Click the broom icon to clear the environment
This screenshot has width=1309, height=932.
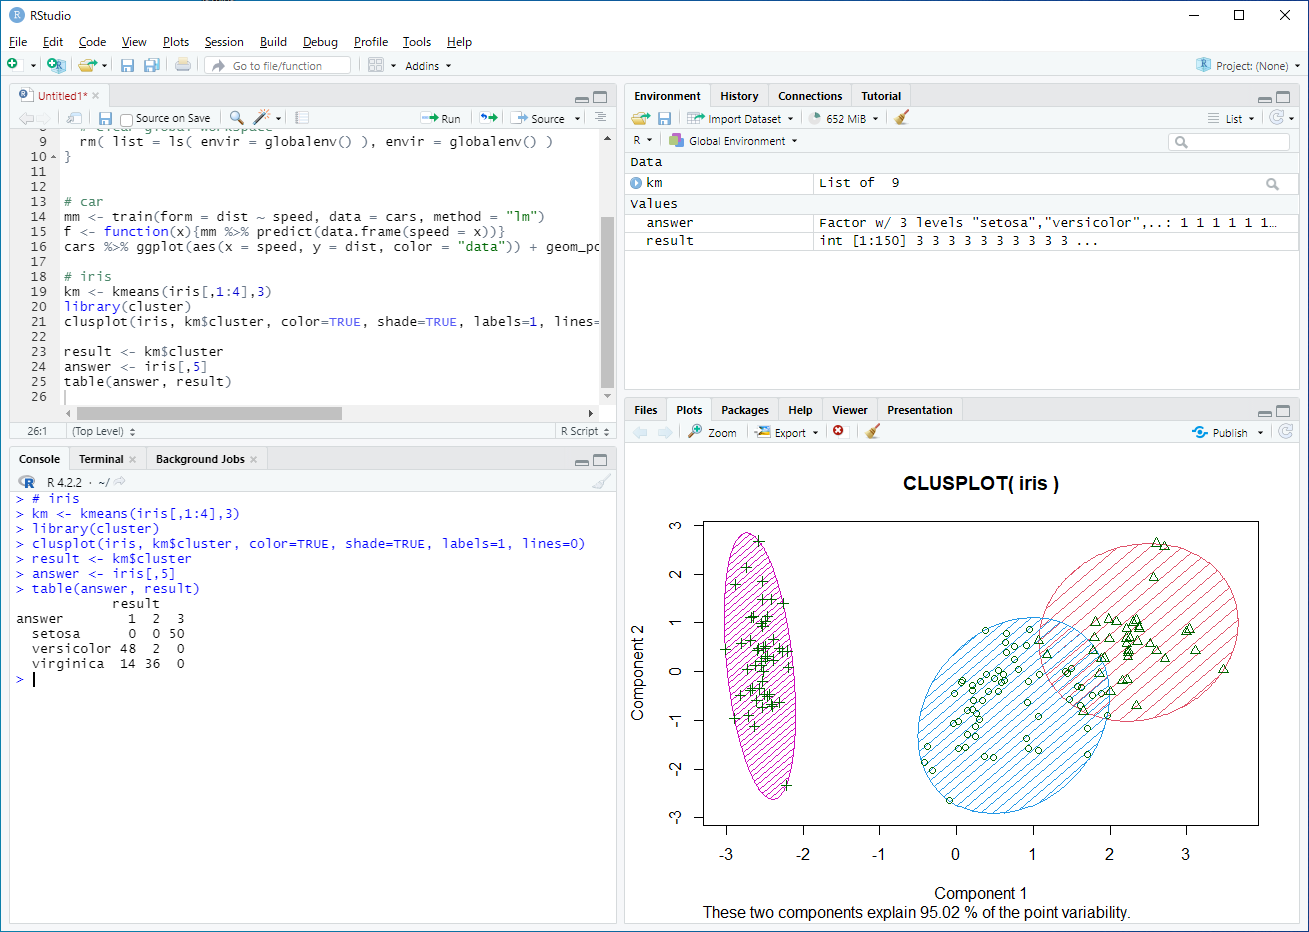pyautogui.click(x=902, y=118)
